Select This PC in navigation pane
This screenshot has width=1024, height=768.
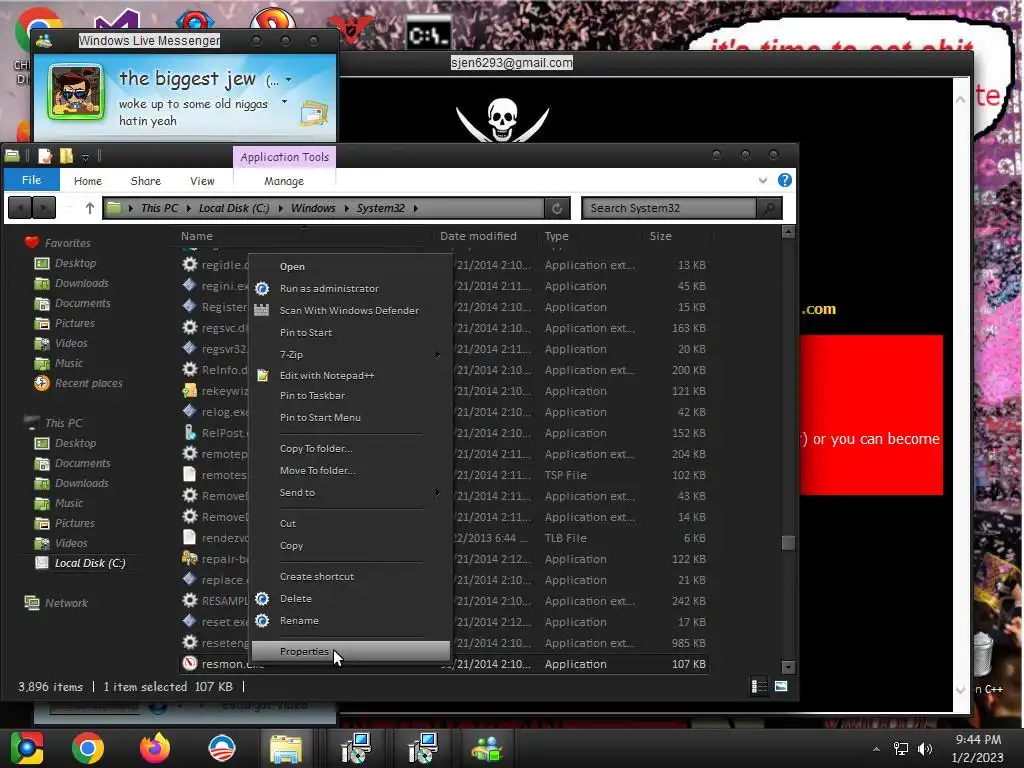point(63,423)
